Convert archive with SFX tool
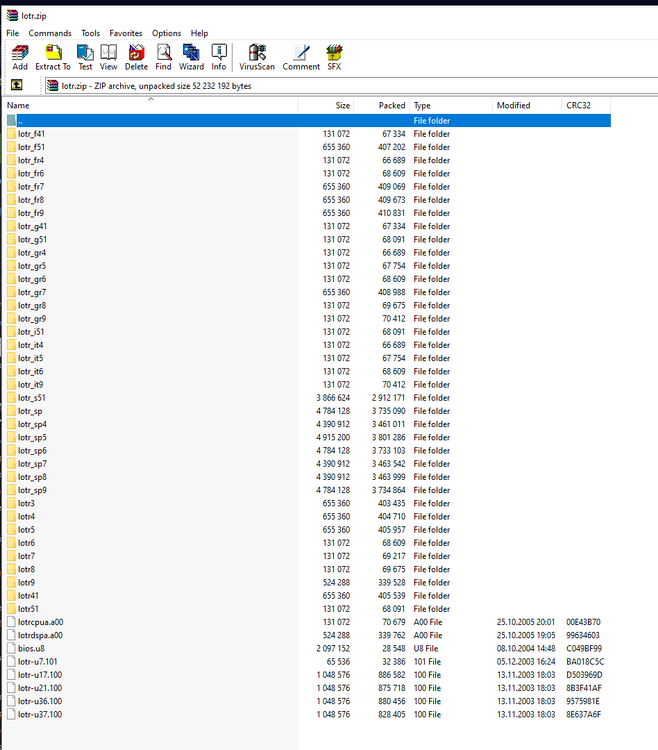The height and width of the screenshot is (750, 658). (x=334, y=57)
